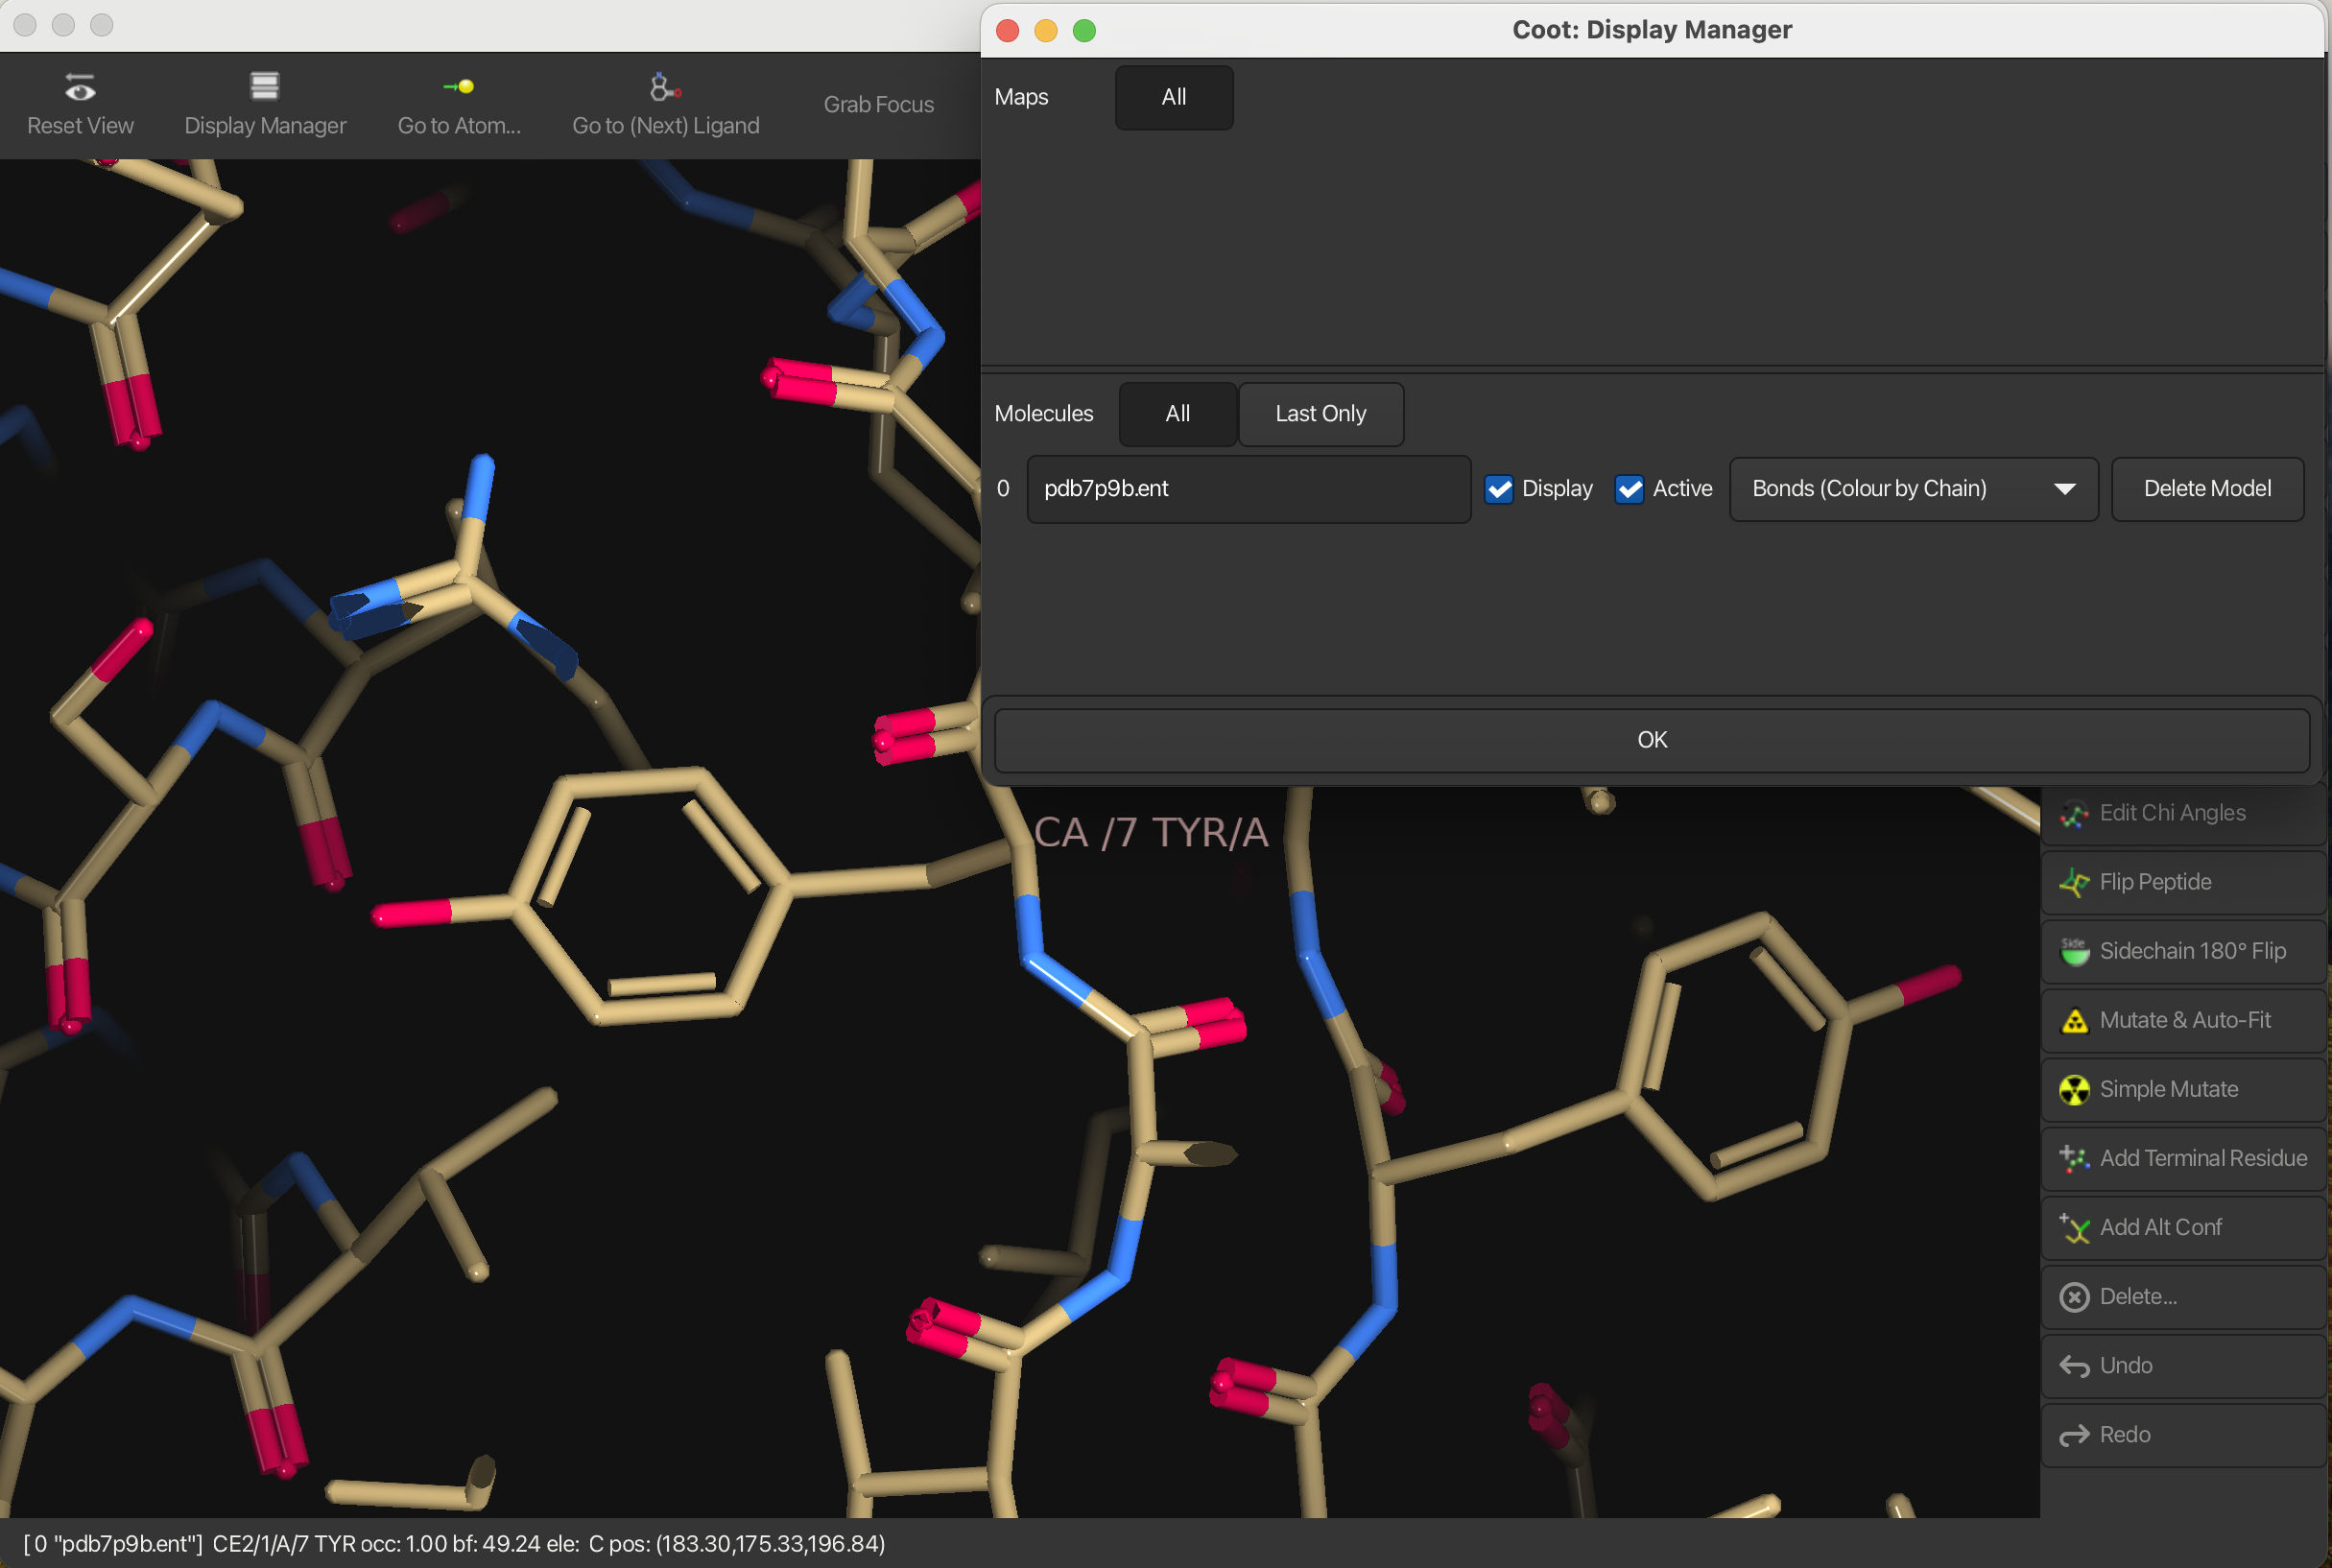Click the Simple Mutate radiation icon
The image size is (2332, 1568).
coord(2074,1089)
